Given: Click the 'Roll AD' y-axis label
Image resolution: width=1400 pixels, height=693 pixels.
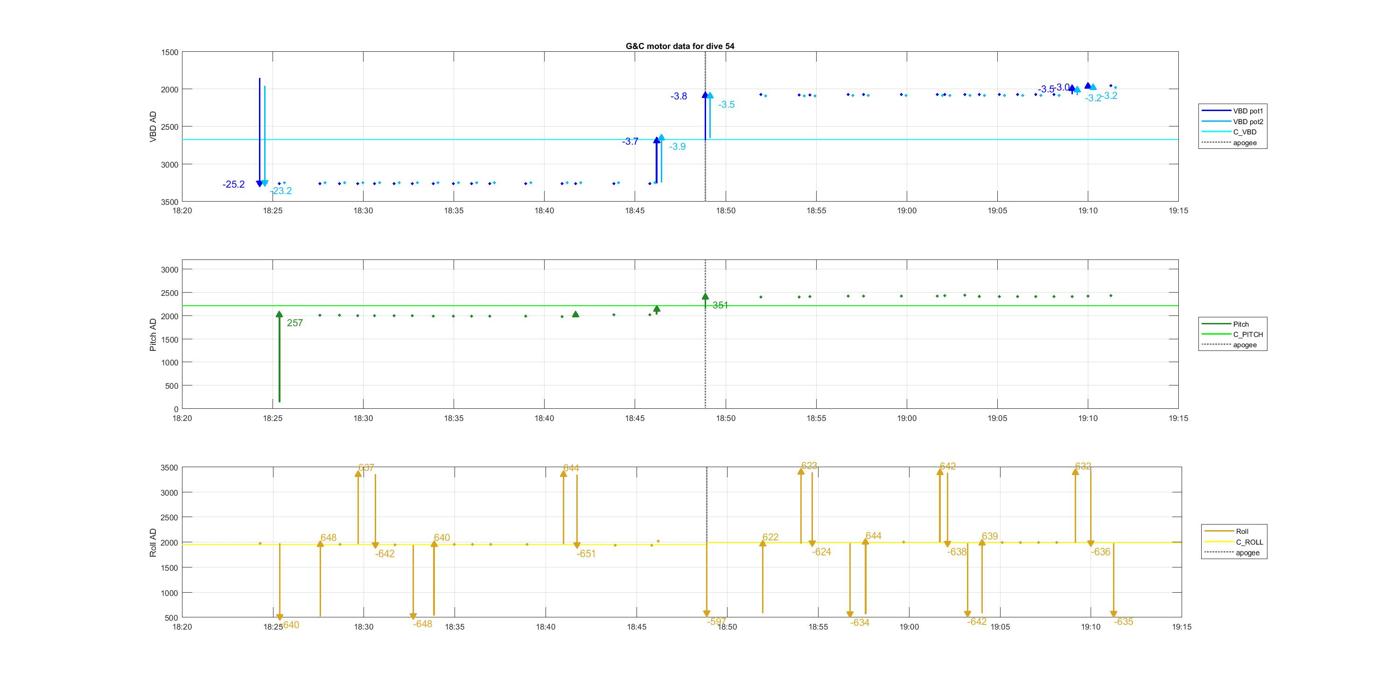Looking at the screenshot, I should pyautogui.click(x=154, y=543).
